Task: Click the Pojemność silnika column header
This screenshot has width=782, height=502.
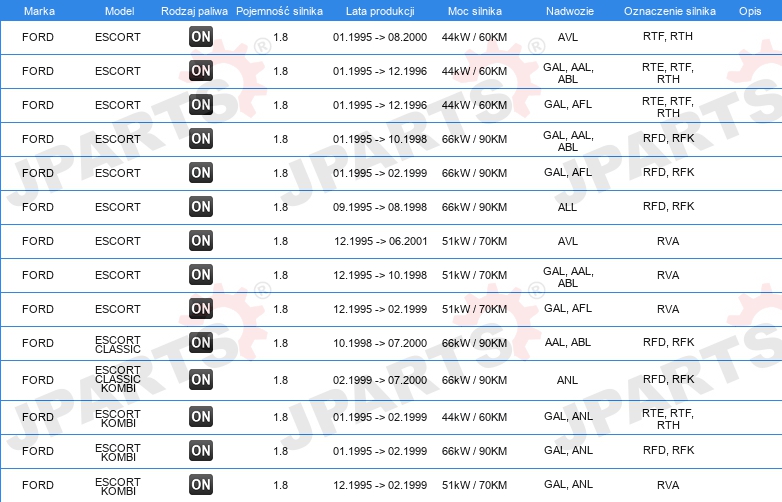Action: pos(279,11)
